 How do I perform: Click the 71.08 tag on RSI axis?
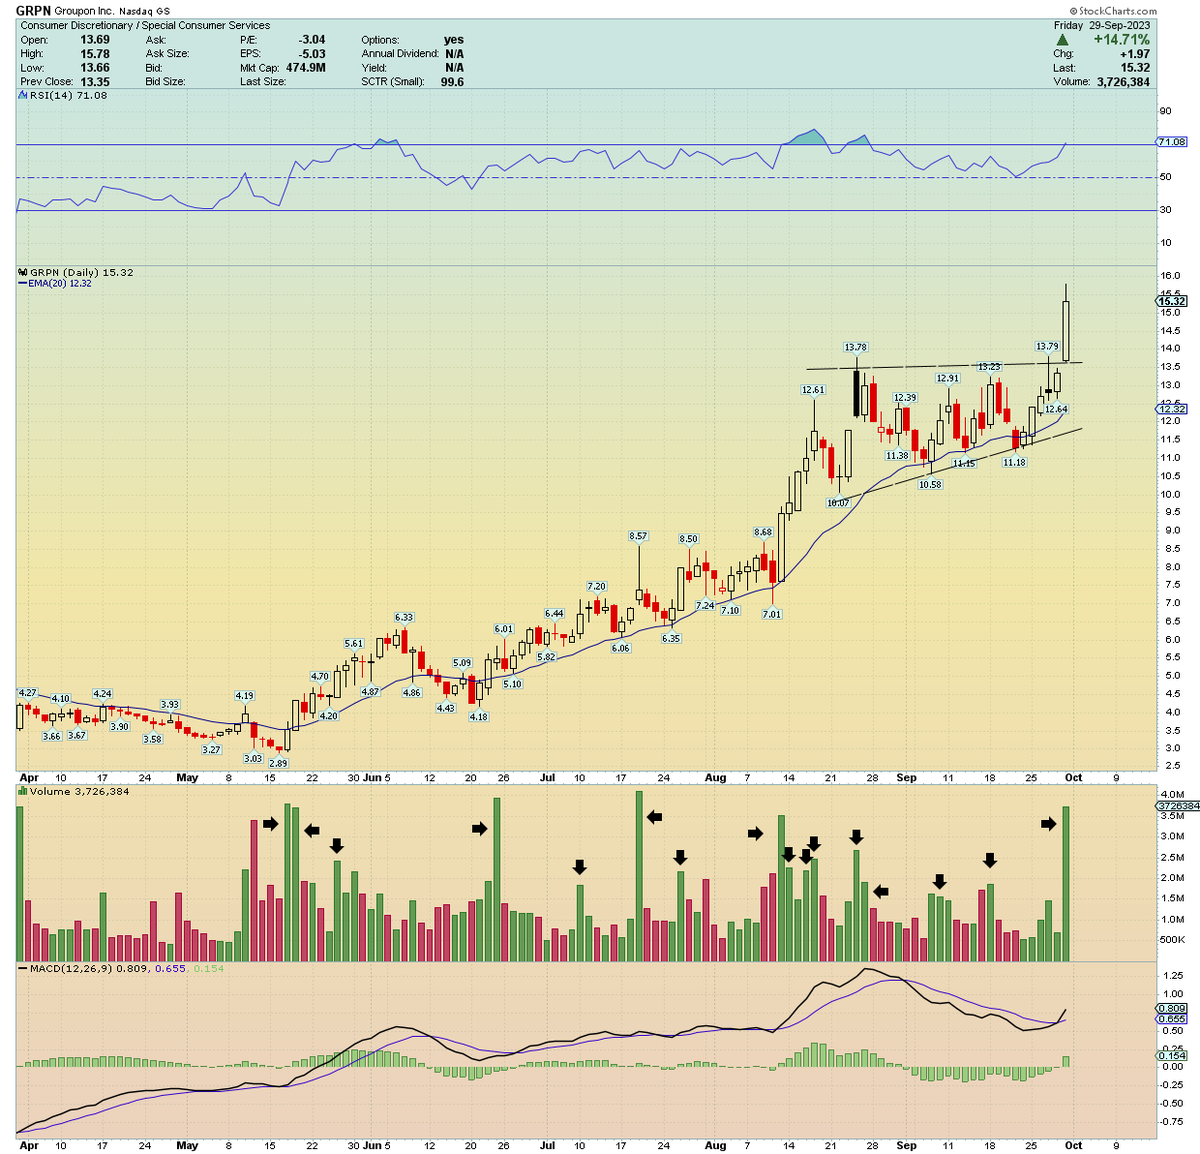(x=1172, y=142)
